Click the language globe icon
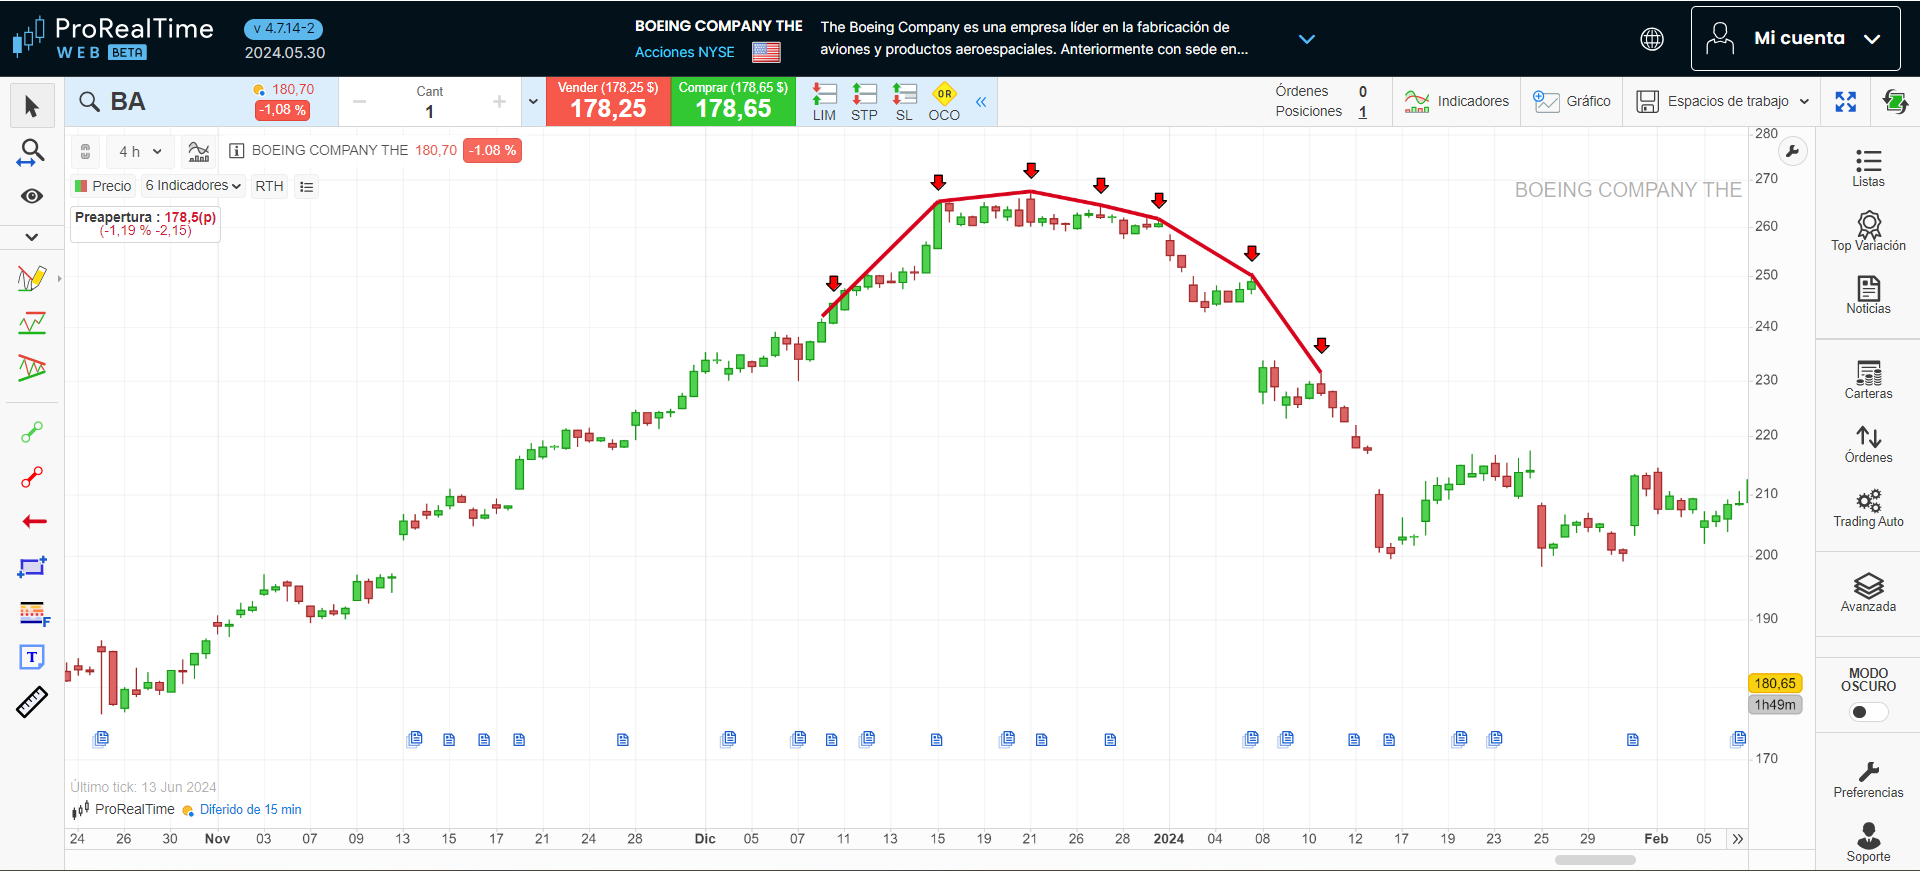 pos(1652,39)
